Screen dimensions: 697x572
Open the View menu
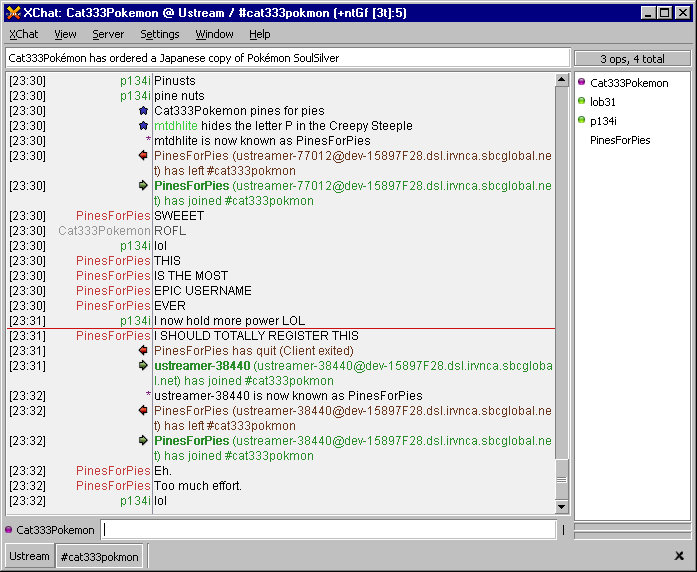[x=65, y=34]
